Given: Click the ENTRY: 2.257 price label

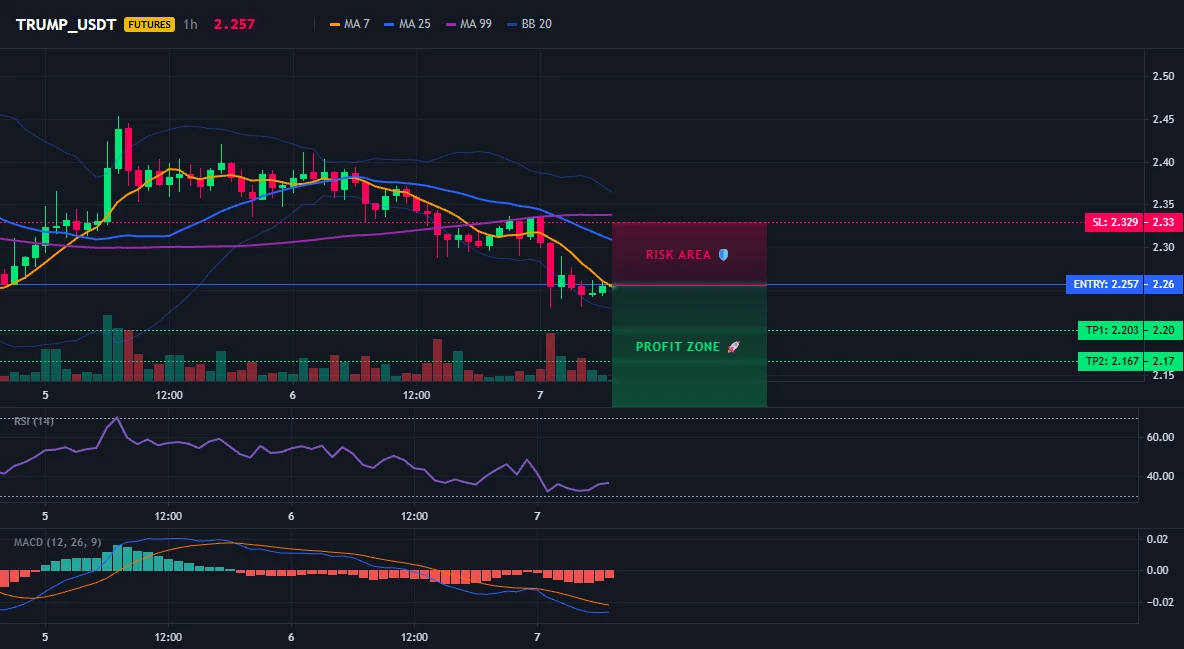Looking at the screenshot, I should [x=1105, y=285].
